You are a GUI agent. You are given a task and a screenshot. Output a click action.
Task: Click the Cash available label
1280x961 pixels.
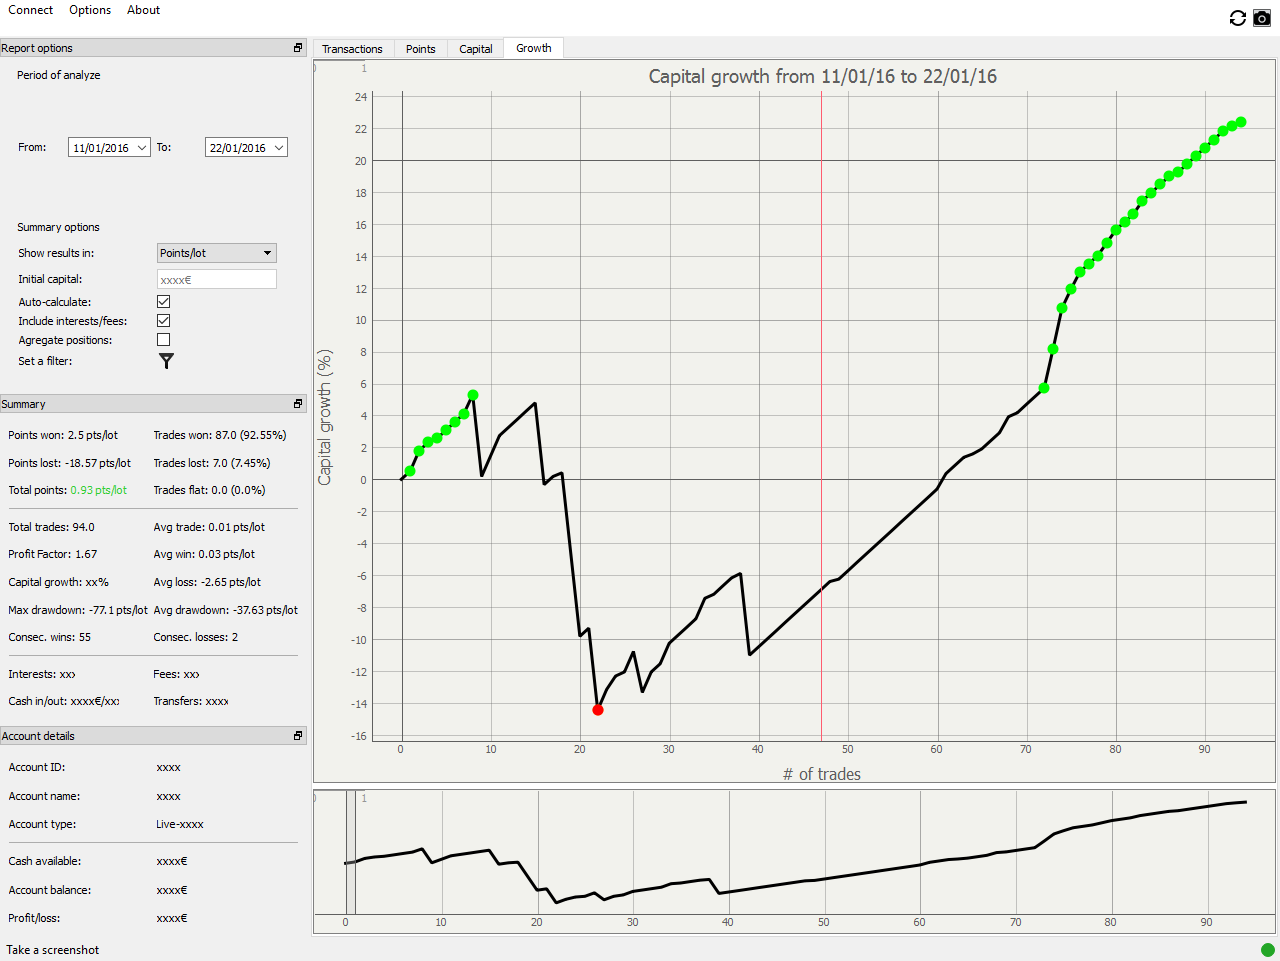45,861
